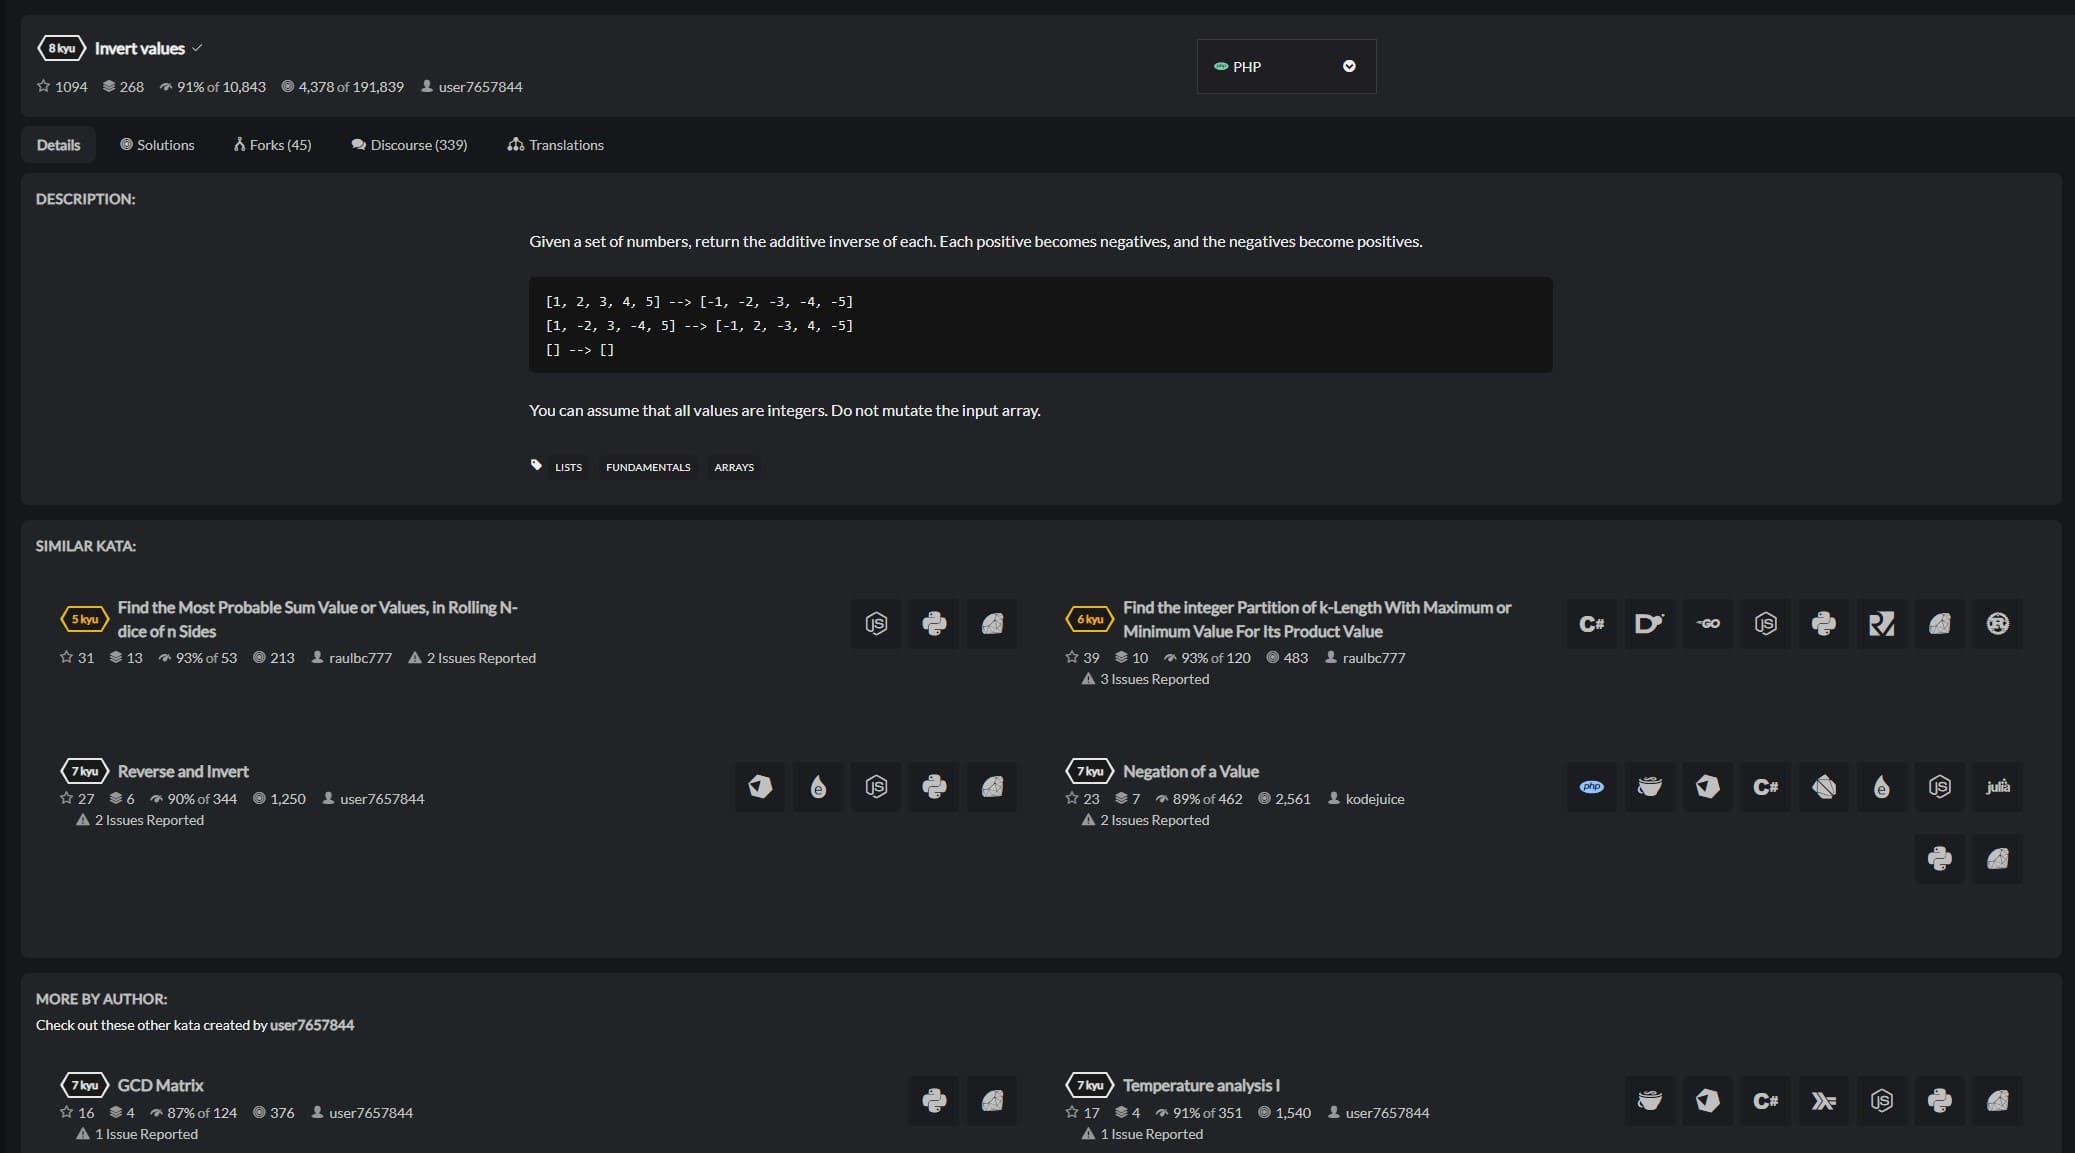Open the PHP language selector dropdown
Viewport: 2075px width, 1153px height.
click(x=1286, y=66)
